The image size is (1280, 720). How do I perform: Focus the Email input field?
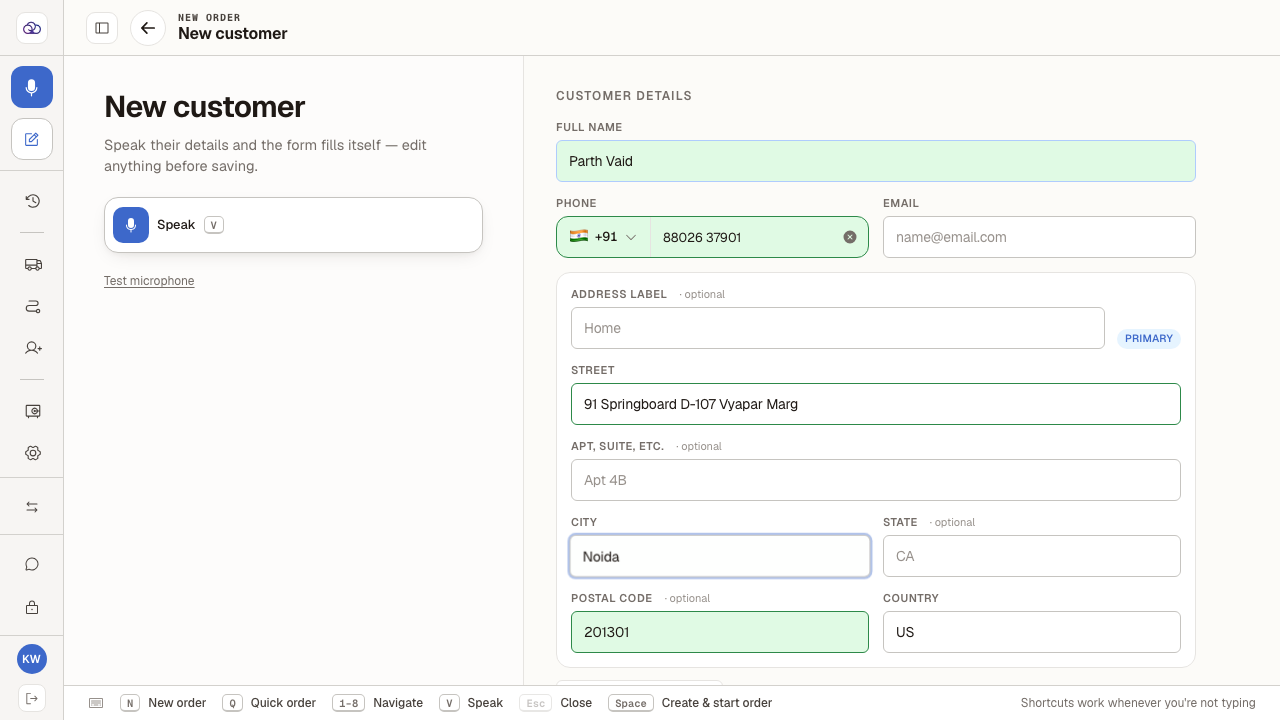coord(1039,237)
